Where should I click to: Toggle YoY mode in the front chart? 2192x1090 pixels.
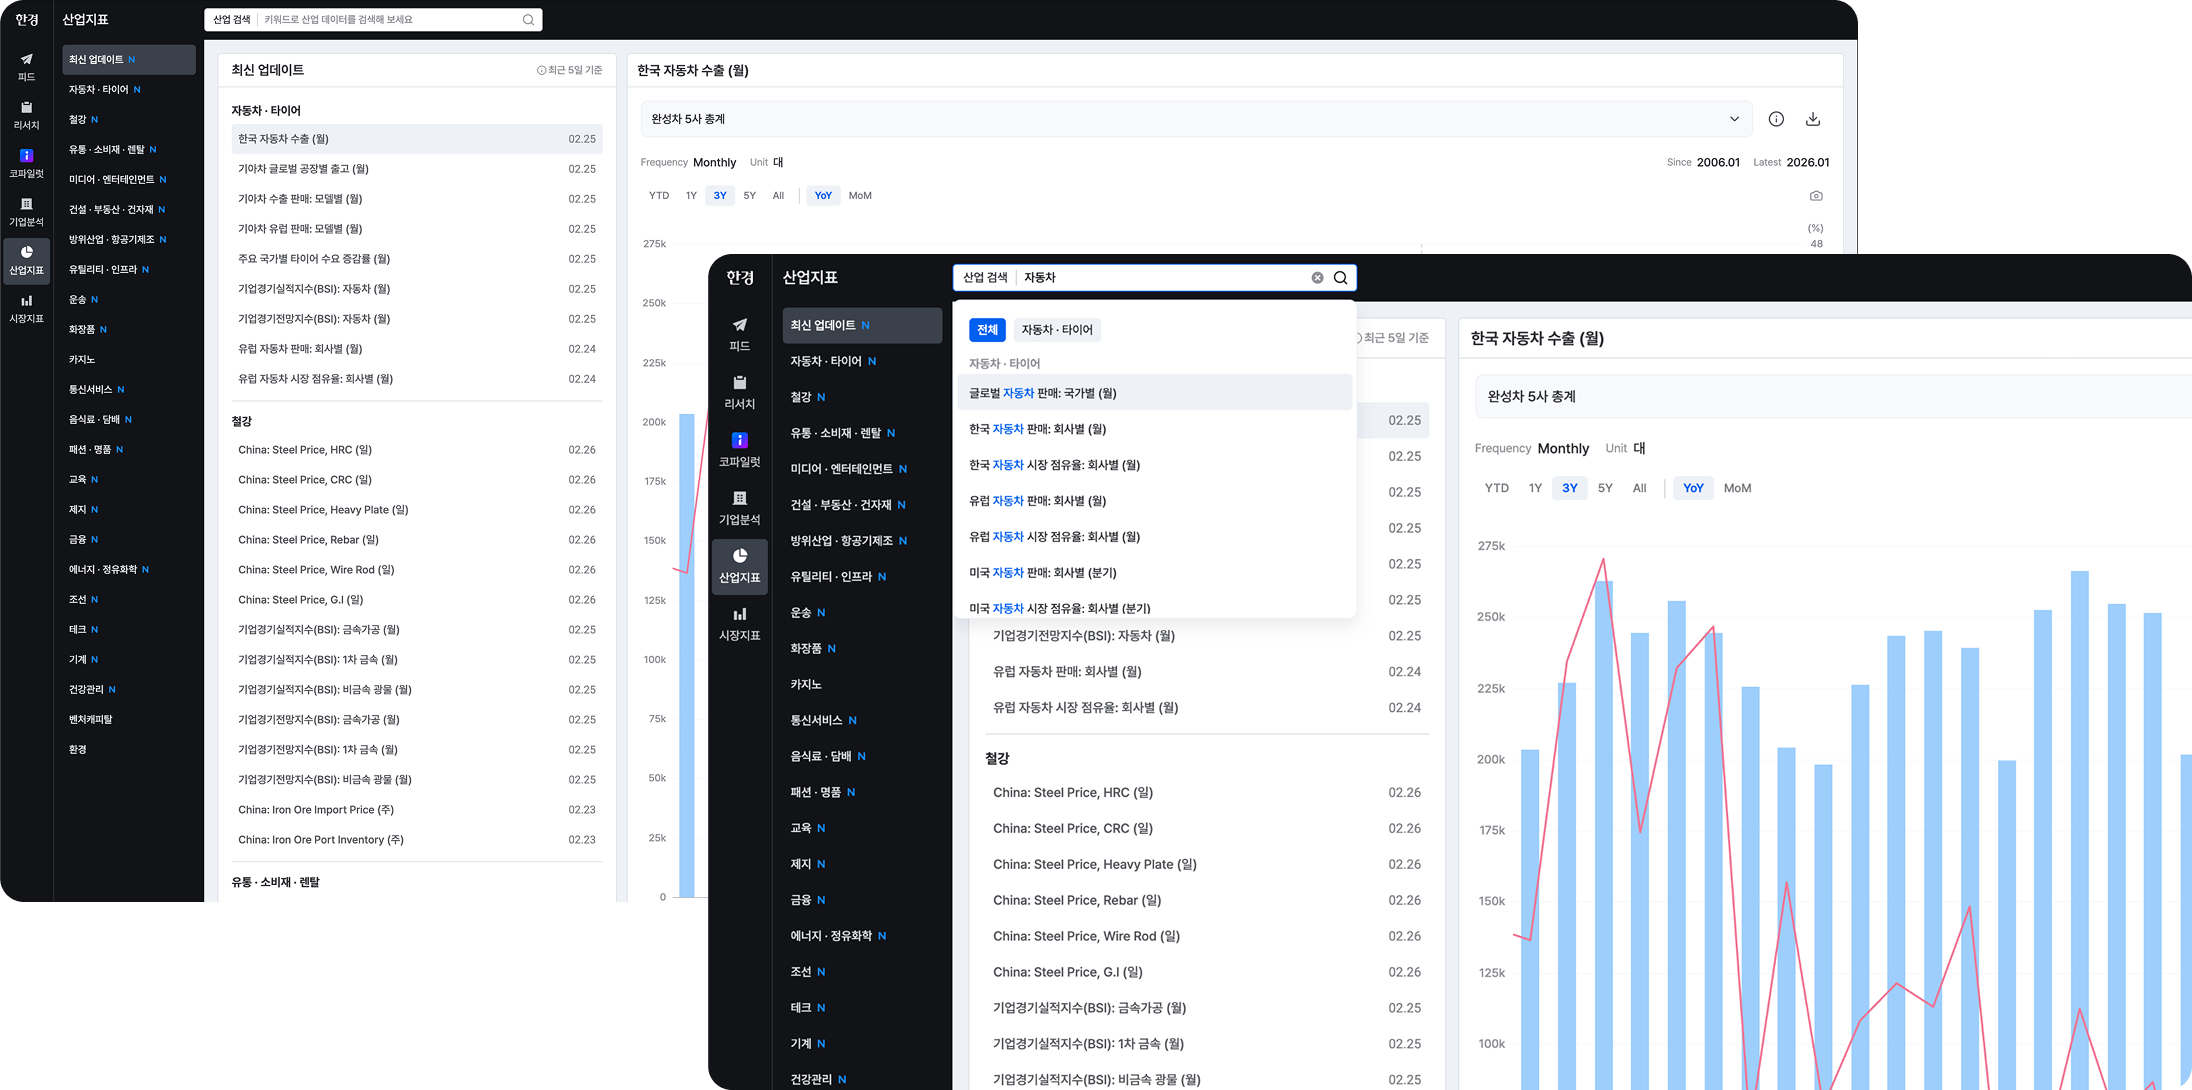point(1693,488)
